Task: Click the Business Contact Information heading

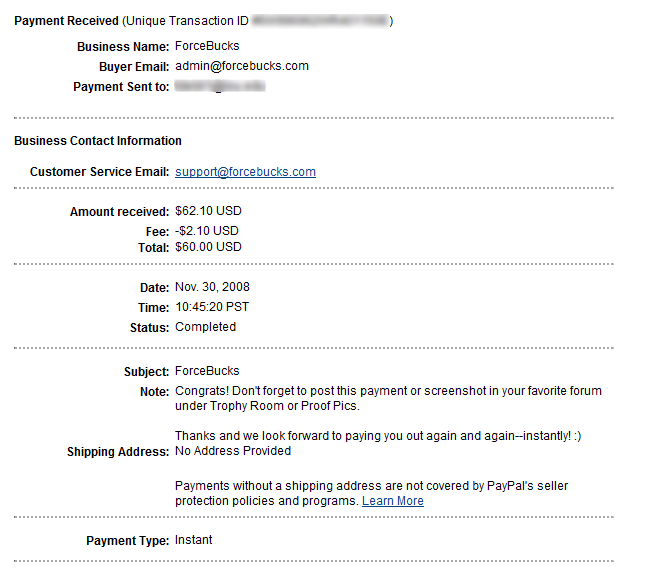Action: (x=98, y=141)
